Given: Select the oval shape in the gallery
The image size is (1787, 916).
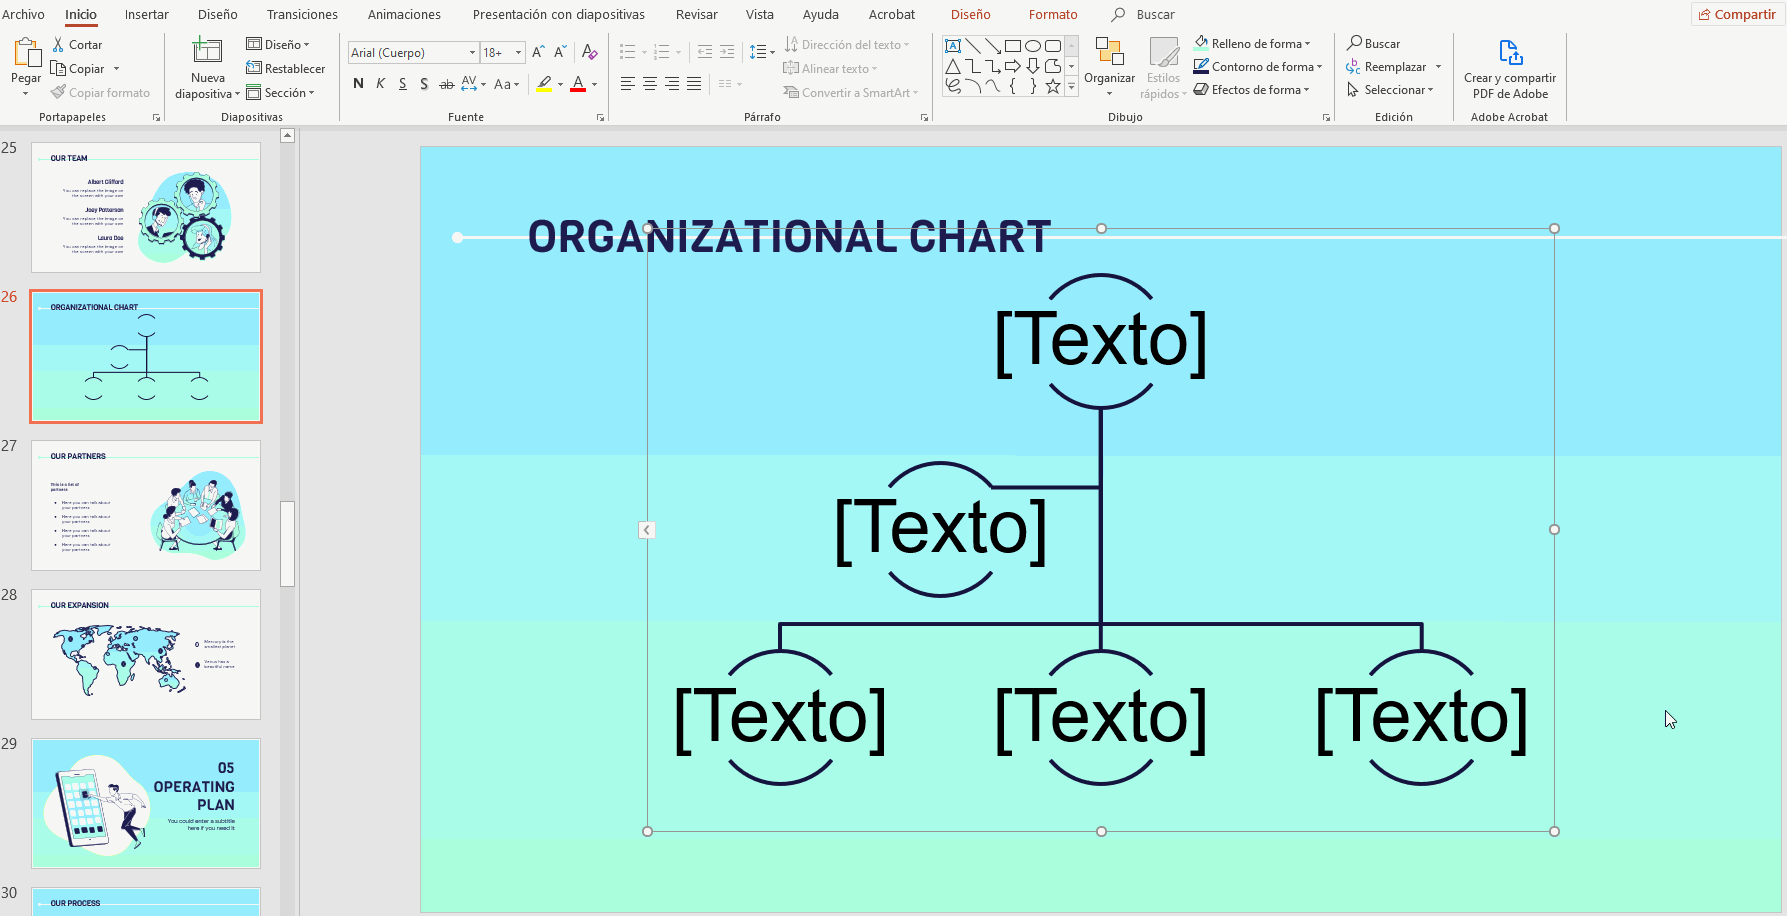Looking at the screenshot, I should point(1033,46).
